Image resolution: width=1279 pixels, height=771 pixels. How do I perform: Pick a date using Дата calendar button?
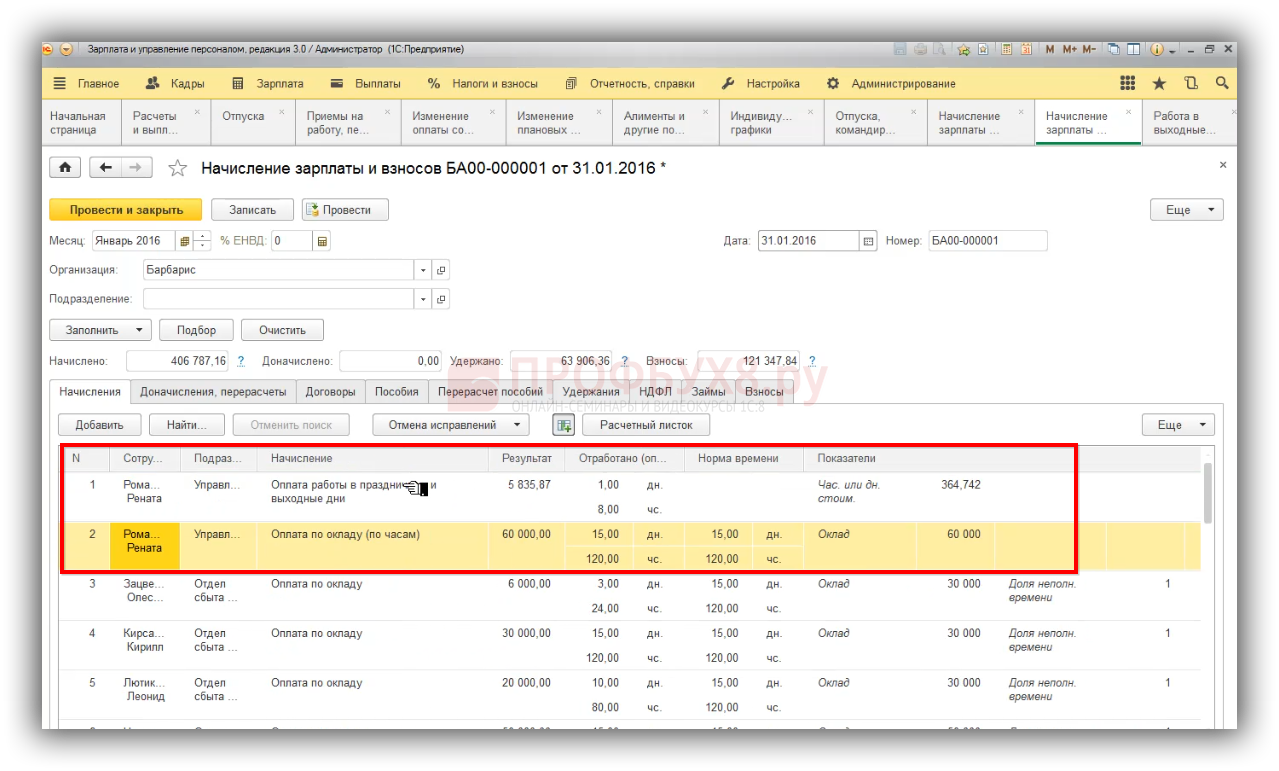coord(868,241)
